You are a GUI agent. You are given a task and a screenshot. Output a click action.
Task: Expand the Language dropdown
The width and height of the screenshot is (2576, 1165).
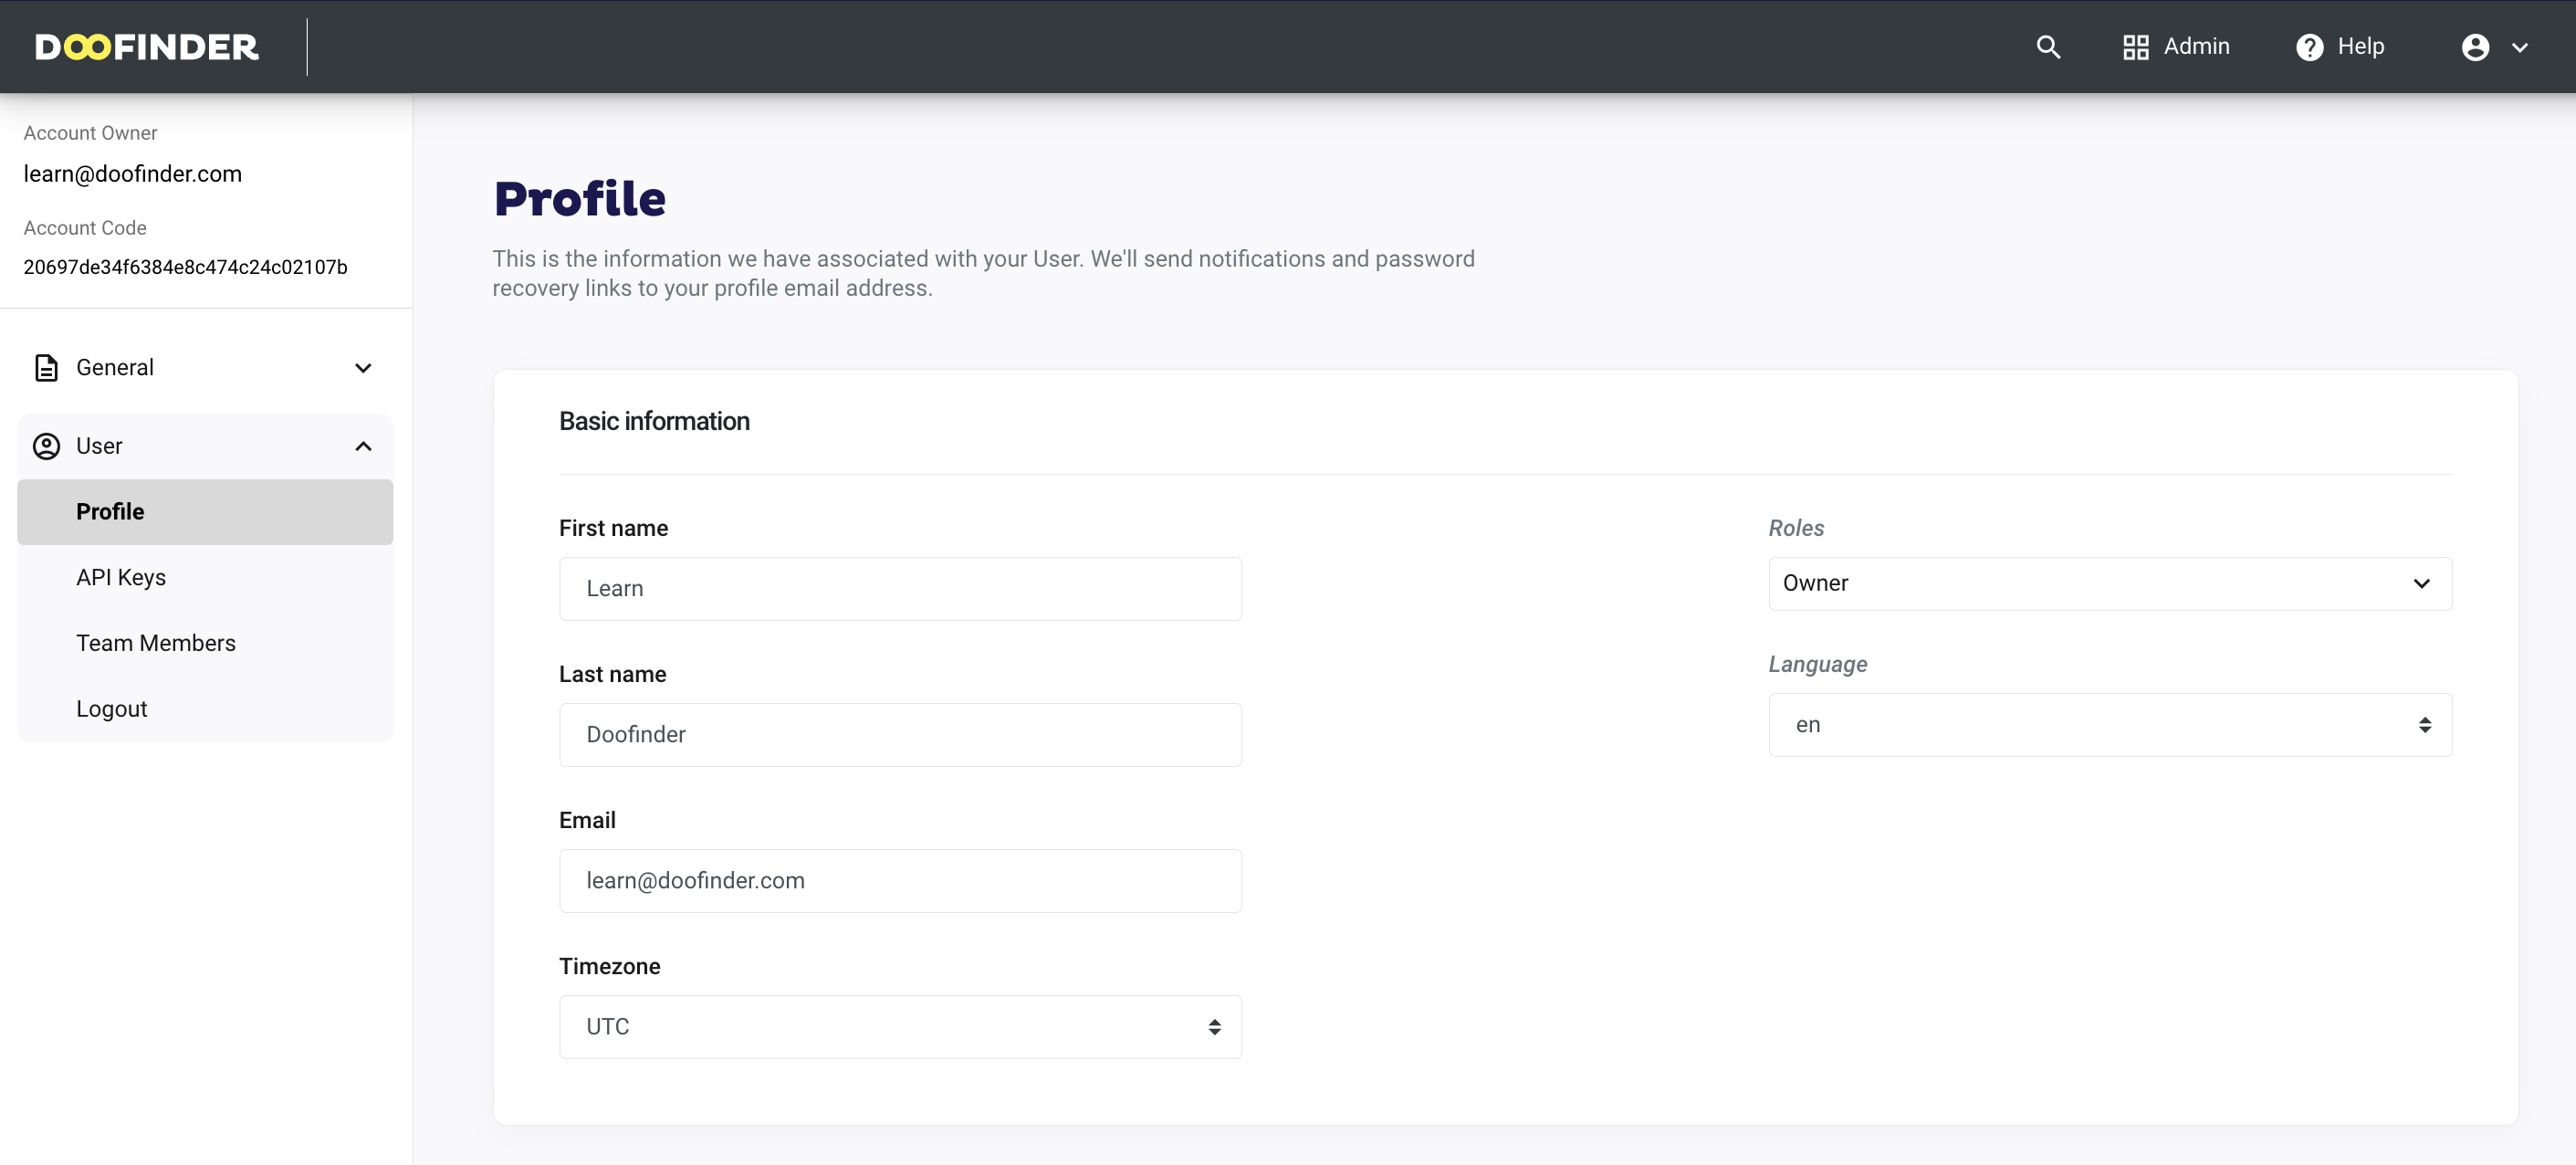[x=2108, y=725]
